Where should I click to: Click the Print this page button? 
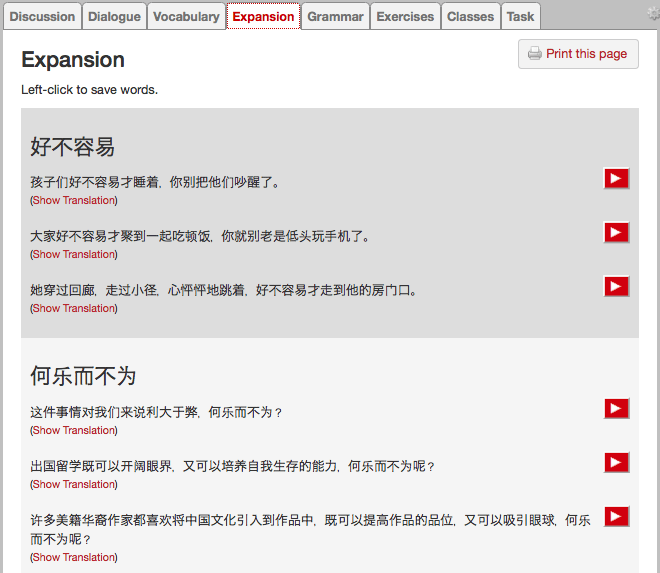pyautogui.click(x=578, y=54)
